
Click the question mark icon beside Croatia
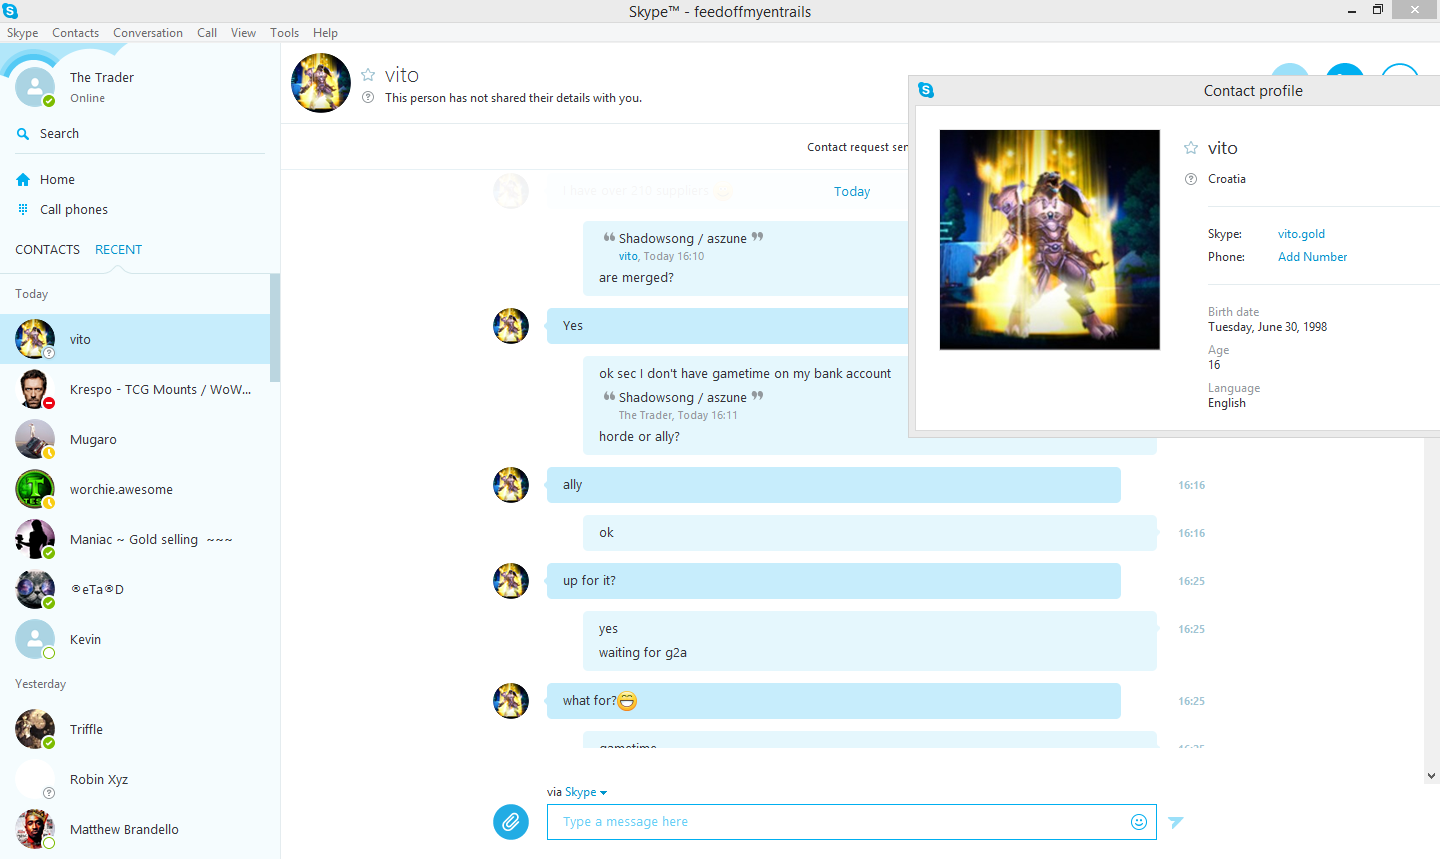(1191, 179)
